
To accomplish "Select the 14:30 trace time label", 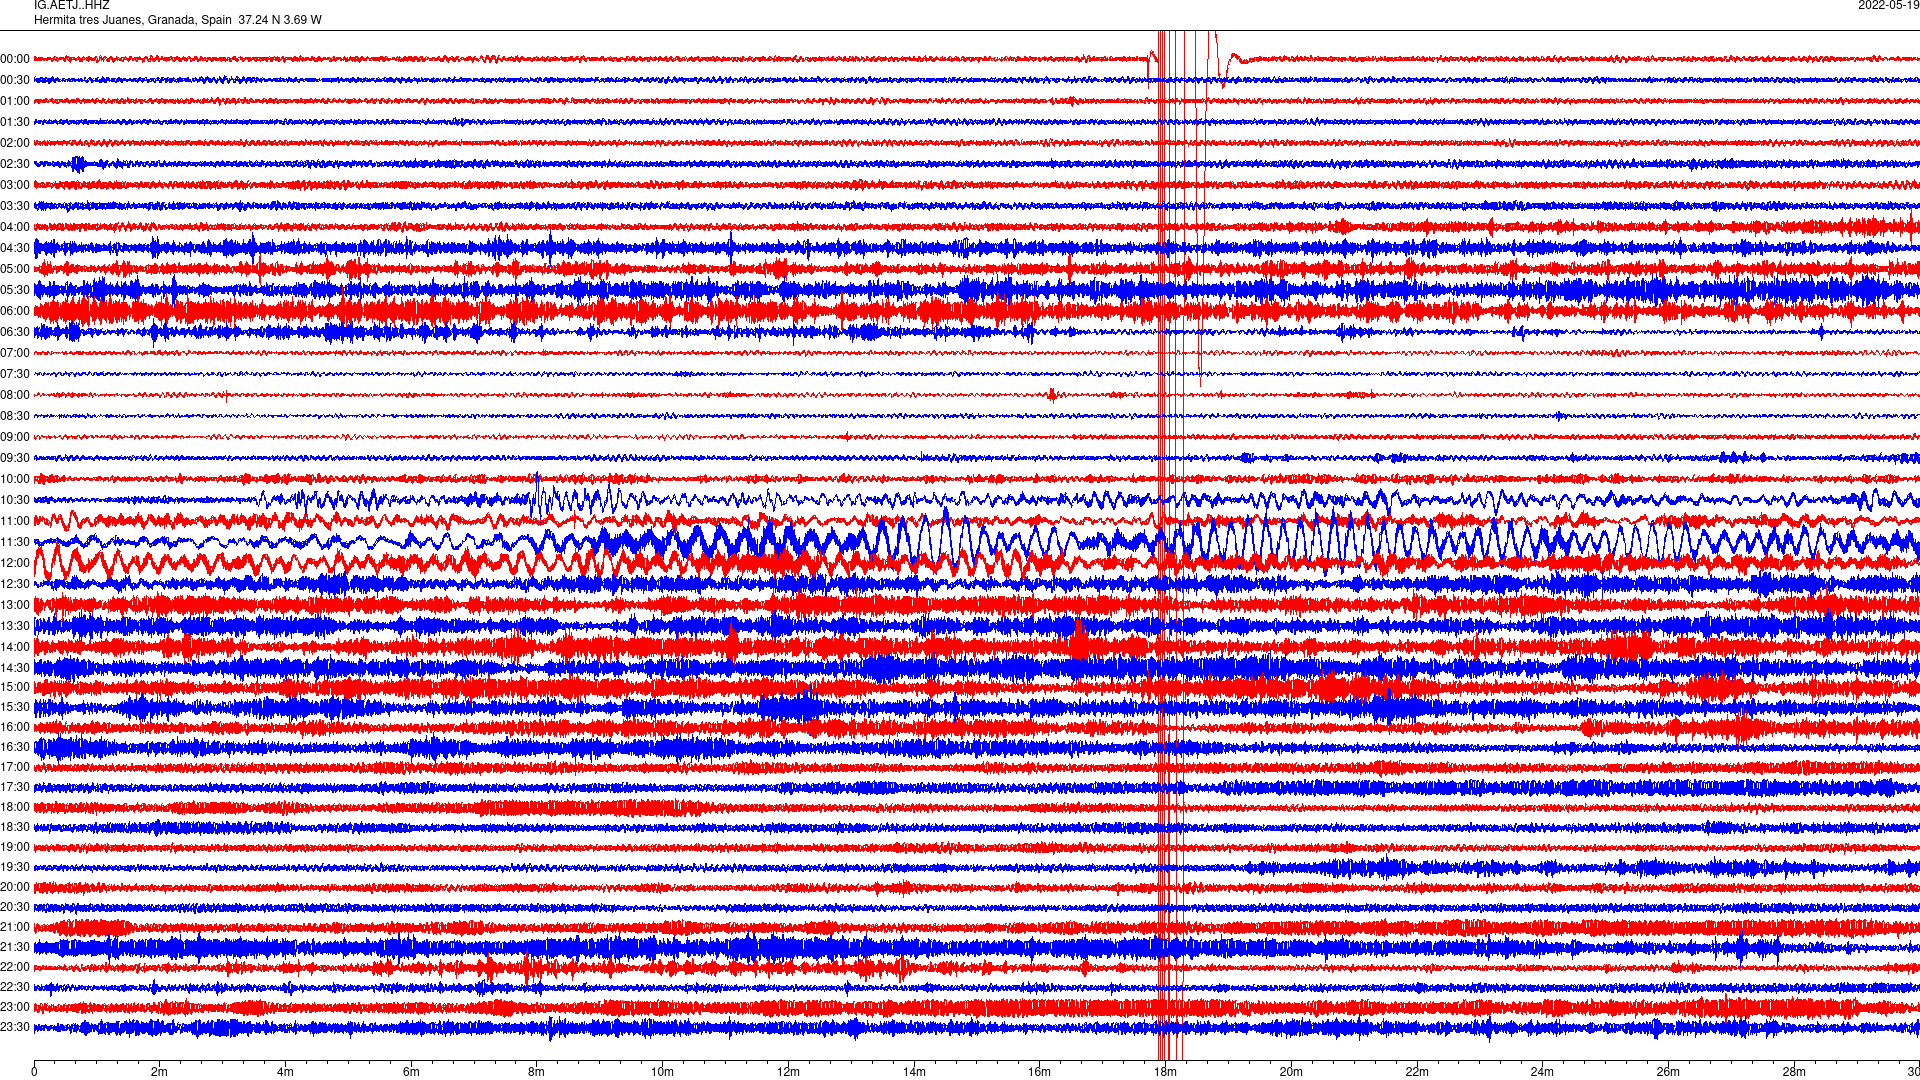I will click(15, 668).
